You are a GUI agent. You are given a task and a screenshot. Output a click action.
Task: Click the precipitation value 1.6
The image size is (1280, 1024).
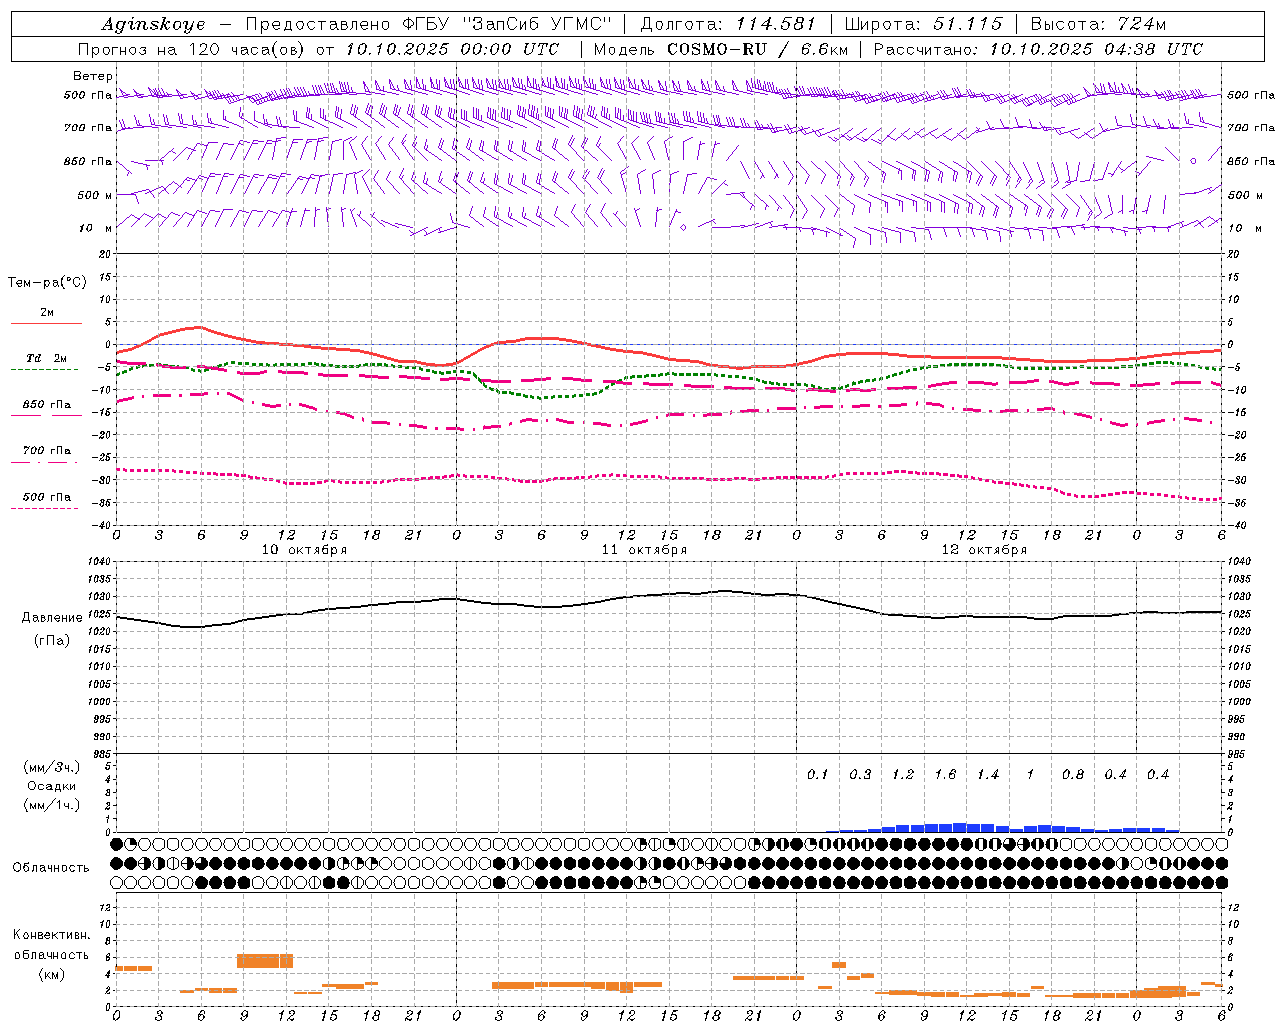click(945, 774)
